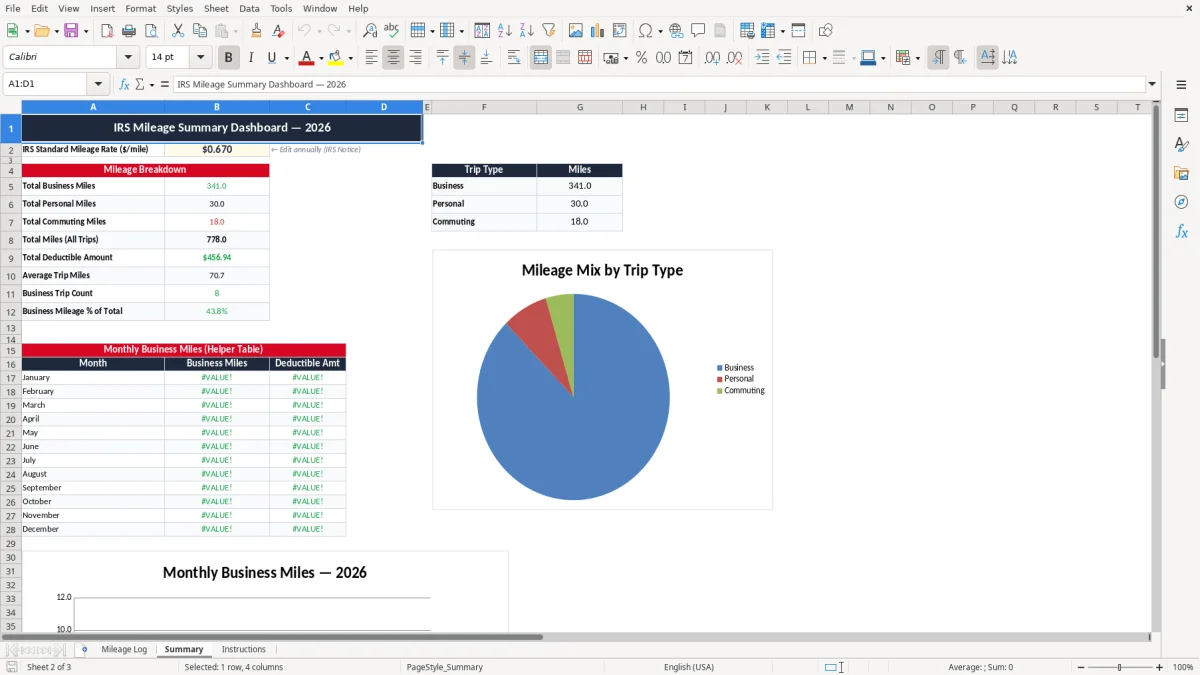Image resolution: width=1200 pixels, height=675 pixels.
Task: Click zoom-out minus button
Action: (x=1079, y=667)
